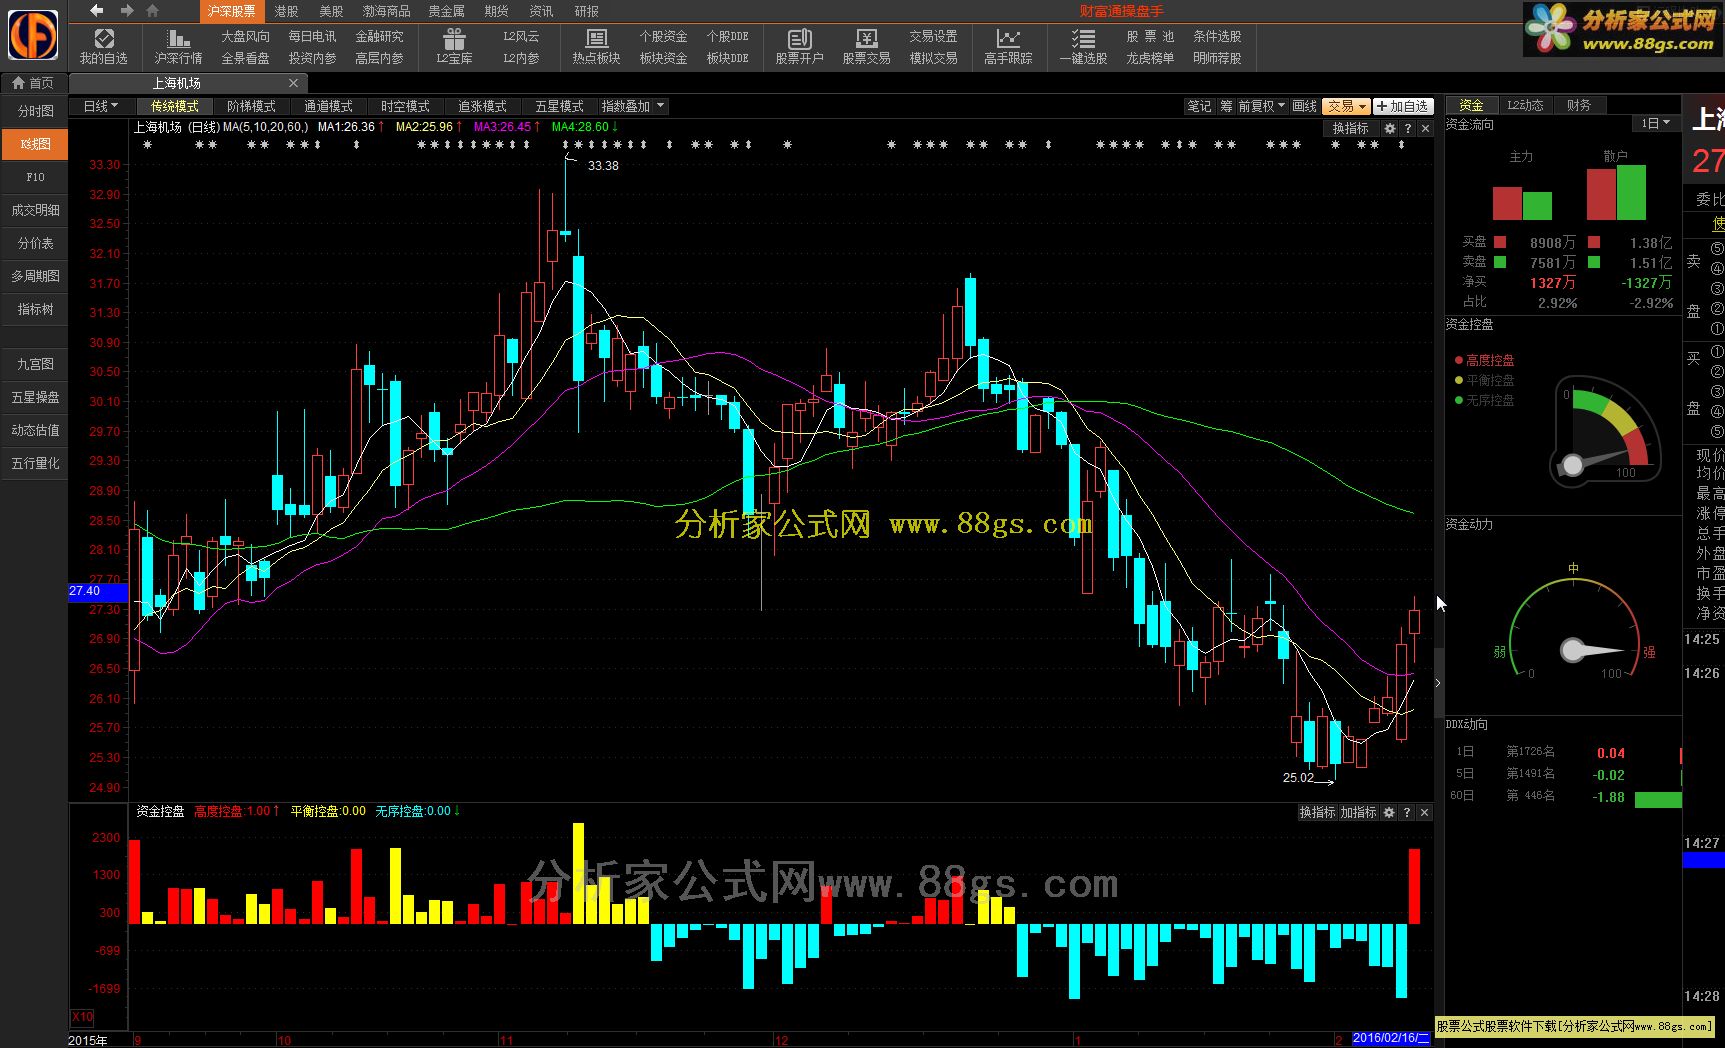The image size is (1725, 1048).
Task: Switch to 财务 tab
Action: point(1579,105)
